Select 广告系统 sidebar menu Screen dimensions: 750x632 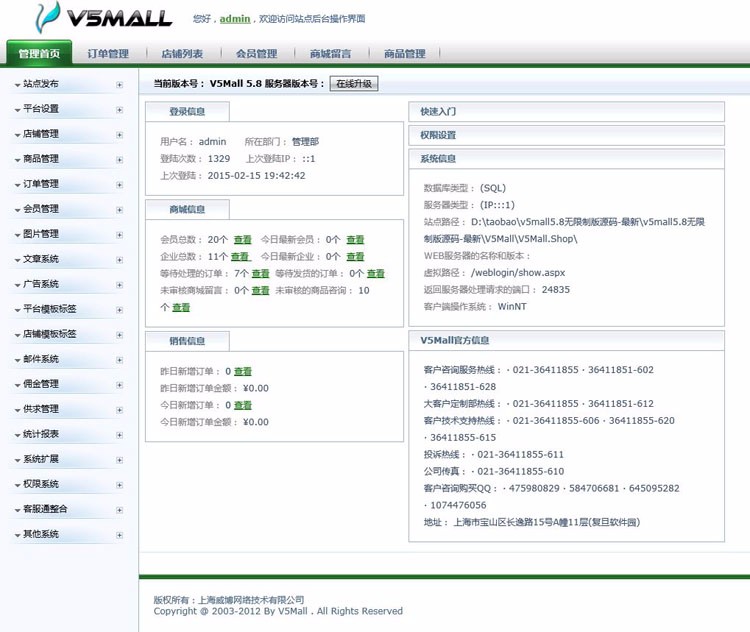(41, 284)
